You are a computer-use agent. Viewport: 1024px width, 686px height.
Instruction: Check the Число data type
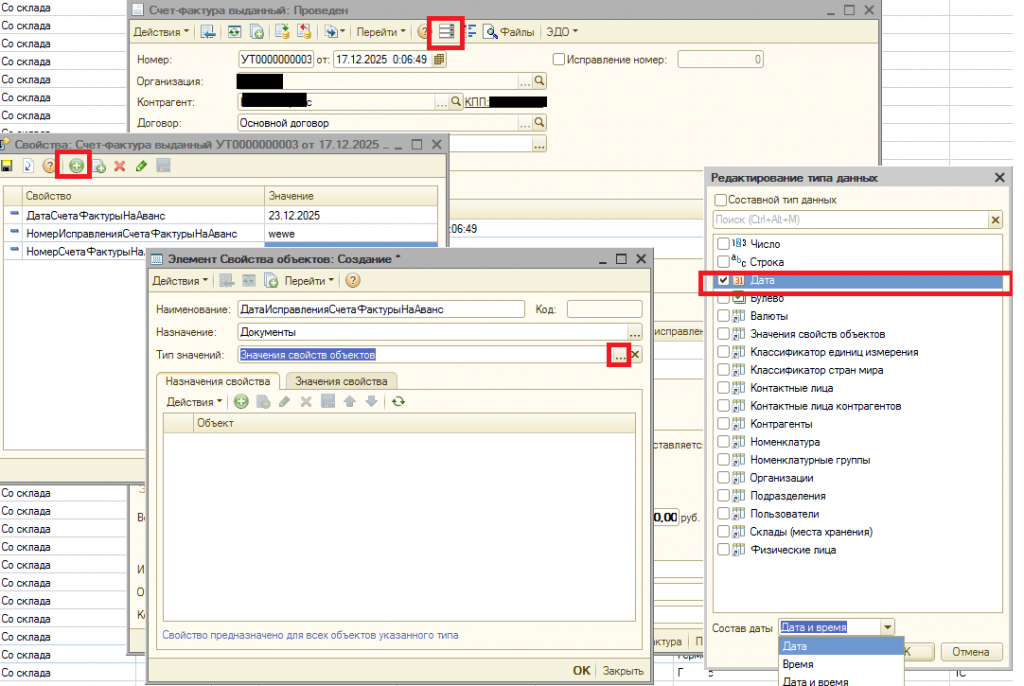(x=723, y=244)
